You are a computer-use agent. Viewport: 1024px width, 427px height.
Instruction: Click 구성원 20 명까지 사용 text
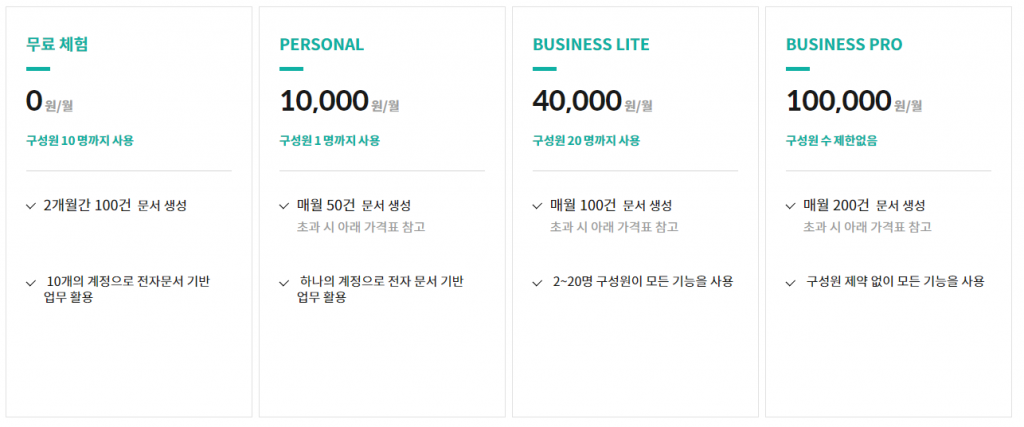click(586, 140)
